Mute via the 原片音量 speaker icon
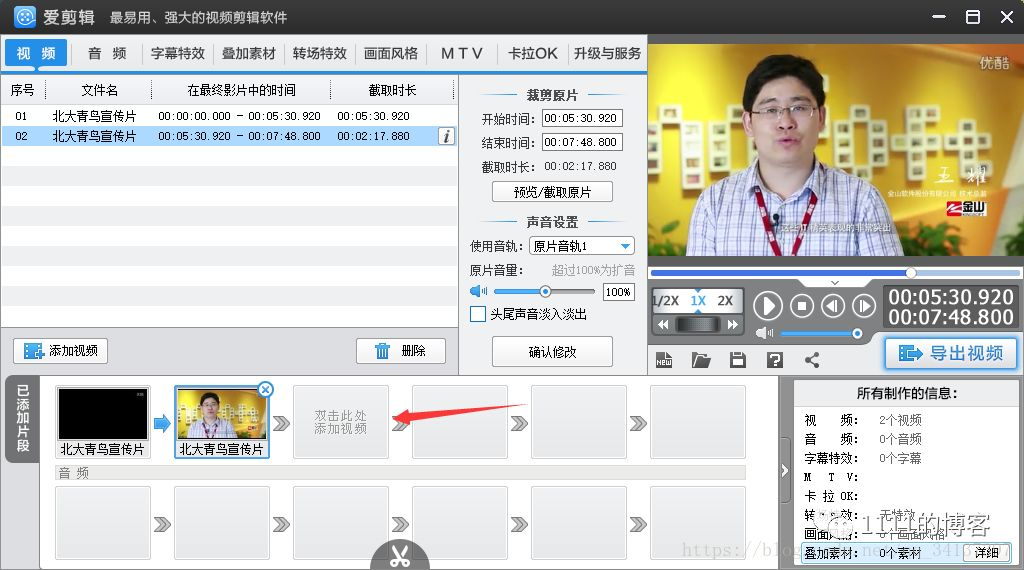The height and width of the screenshot is (570, 1024). click(x=479, y=291)
